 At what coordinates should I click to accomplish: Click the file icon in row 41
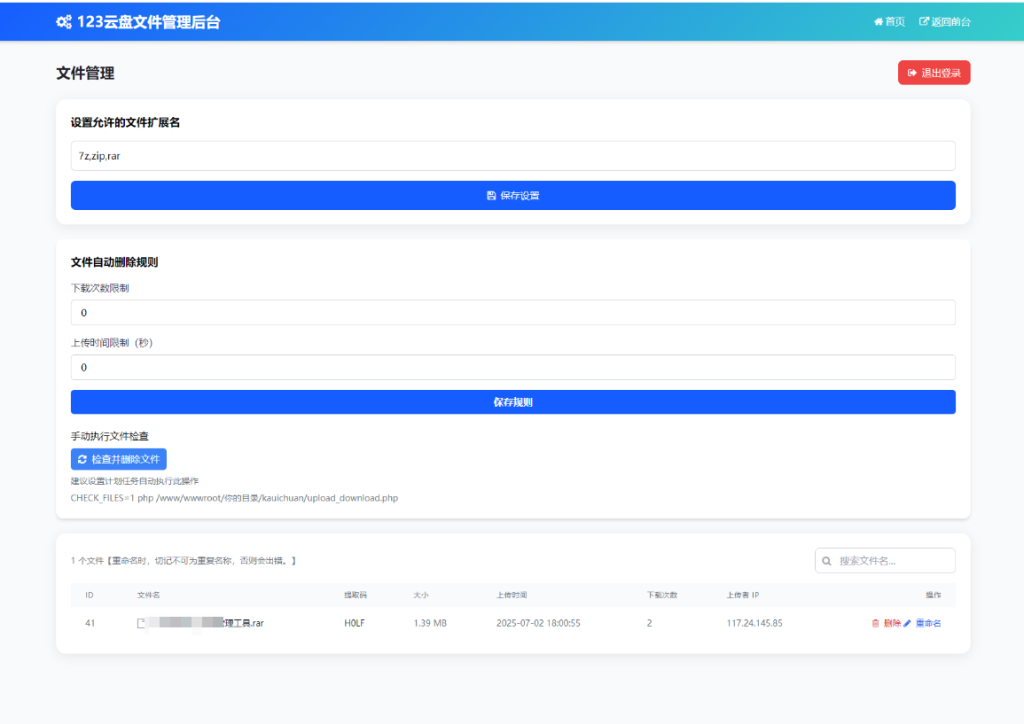click(x=141, y=623)
